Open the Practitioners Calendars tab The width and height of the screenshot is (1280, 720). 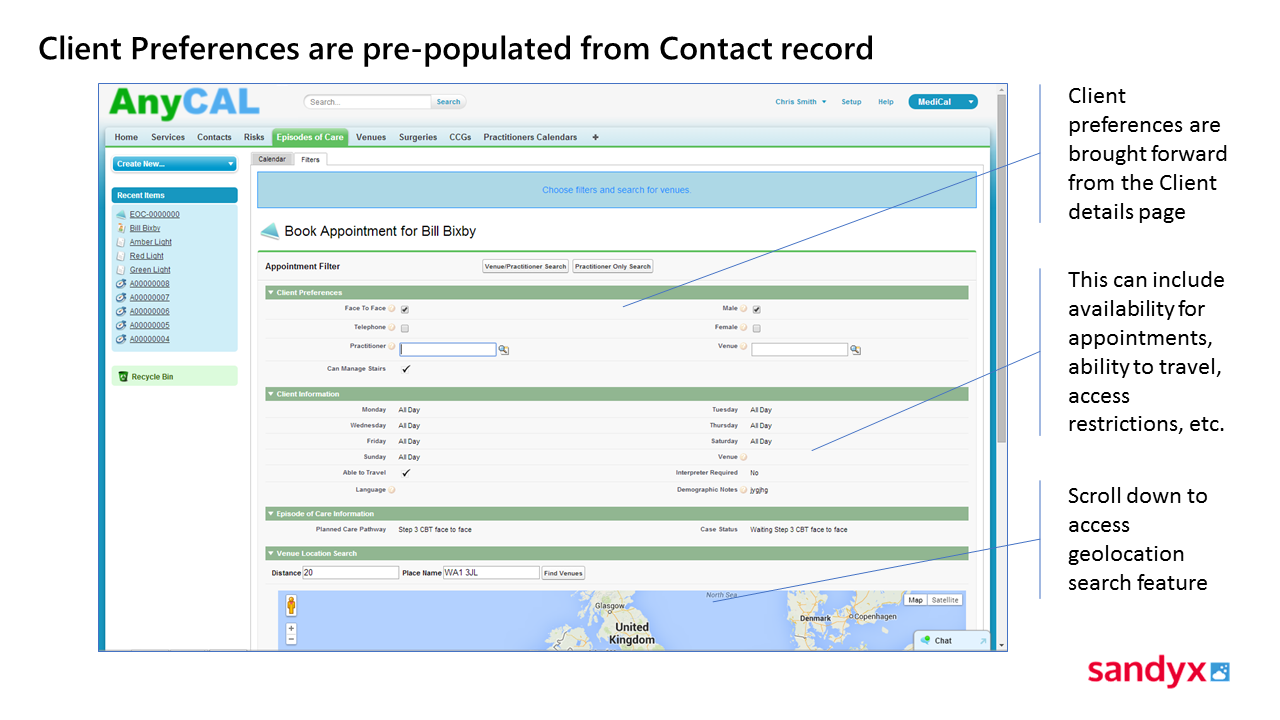point(530,137)
